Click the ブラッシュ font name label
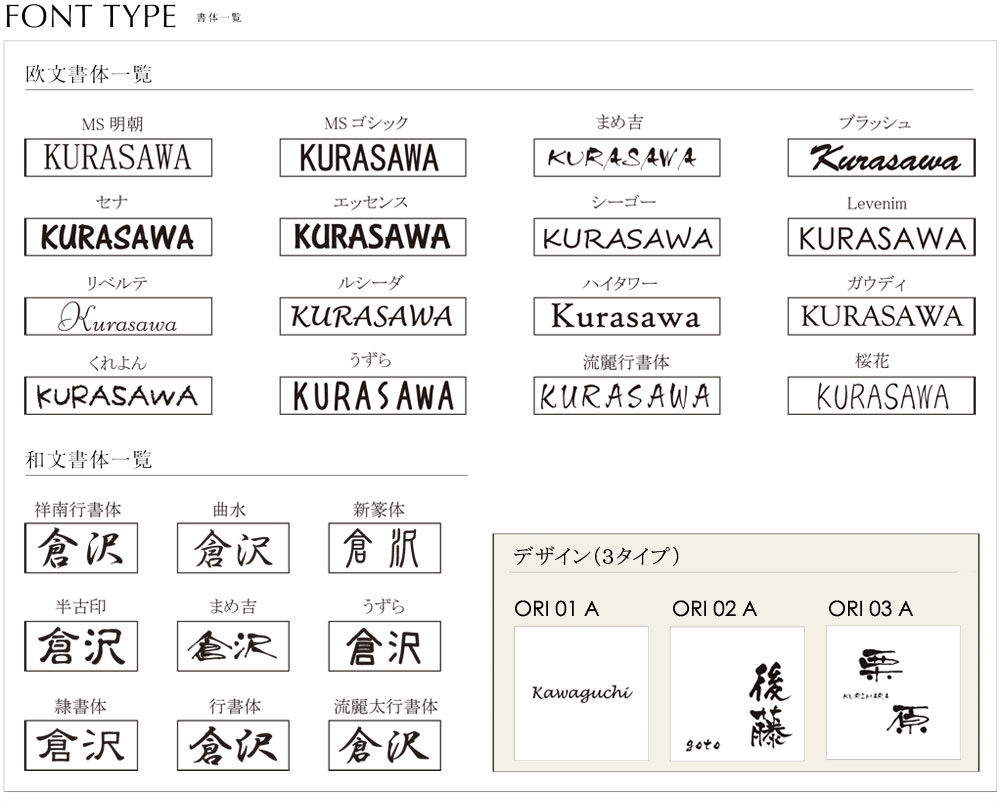The width and height of the screenshot is (1000, 802). (874, 123)
